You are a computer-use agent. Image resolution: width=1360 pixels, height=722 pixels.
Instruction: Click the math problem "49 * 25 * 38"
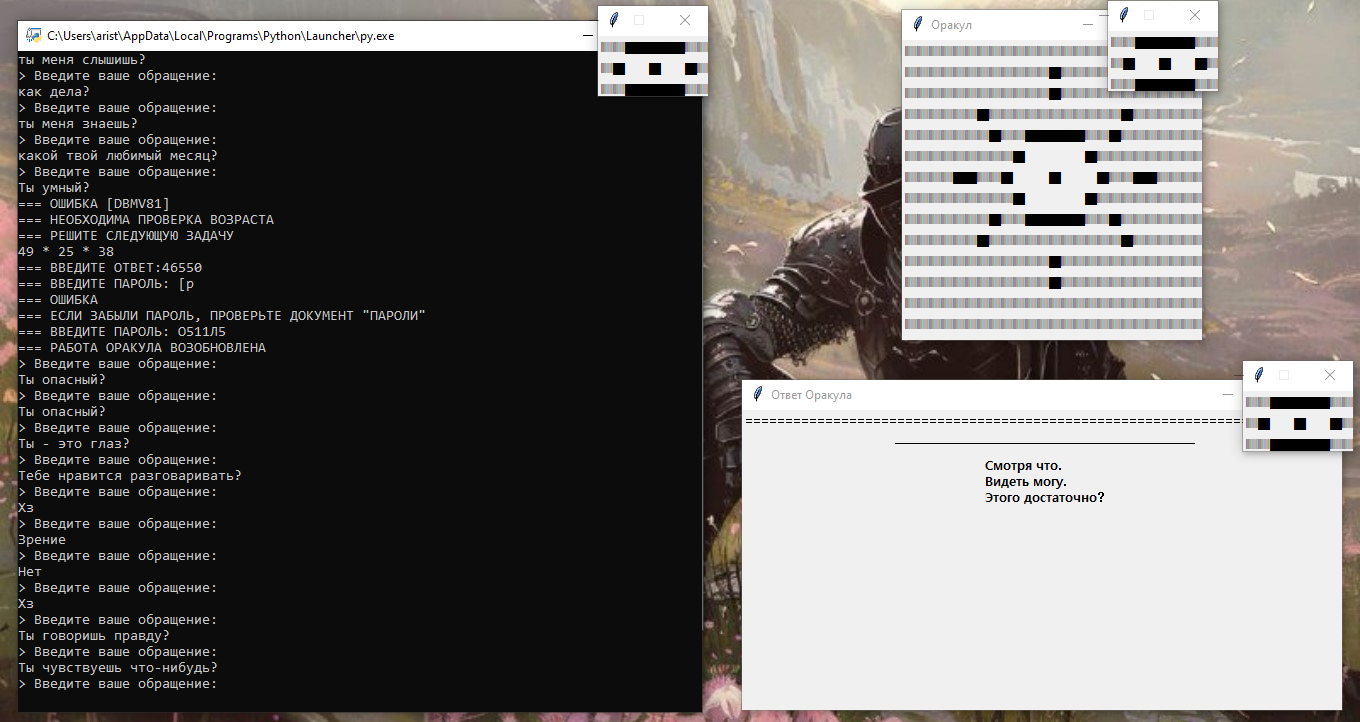[66, 252]
